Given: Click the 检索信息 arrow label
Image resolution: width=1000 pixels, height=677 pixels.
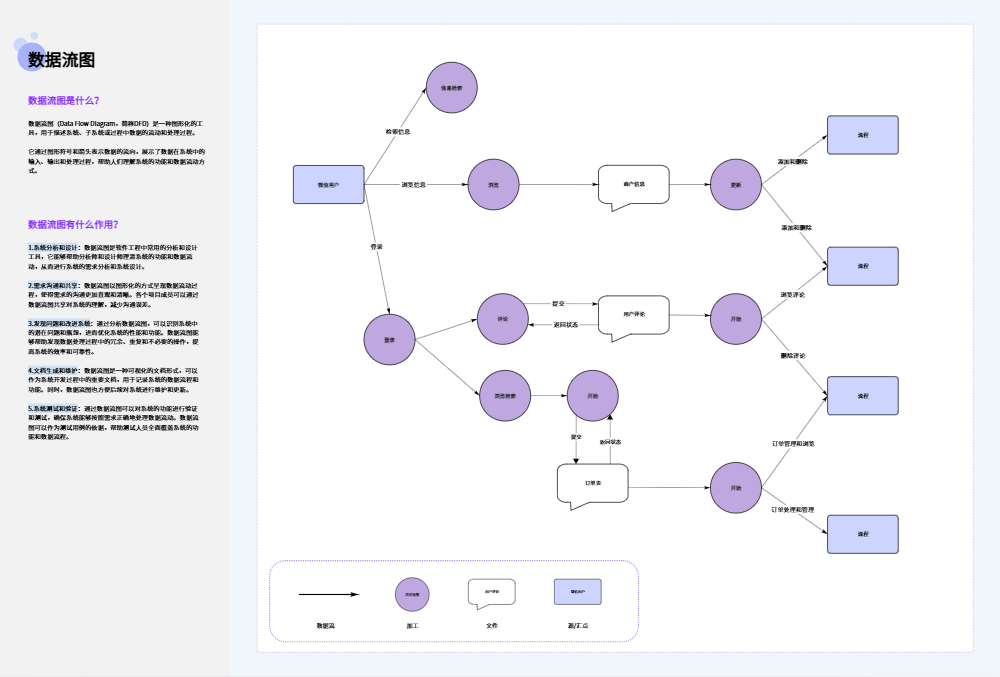Looking at the screenshot, I should coord(398,131).
